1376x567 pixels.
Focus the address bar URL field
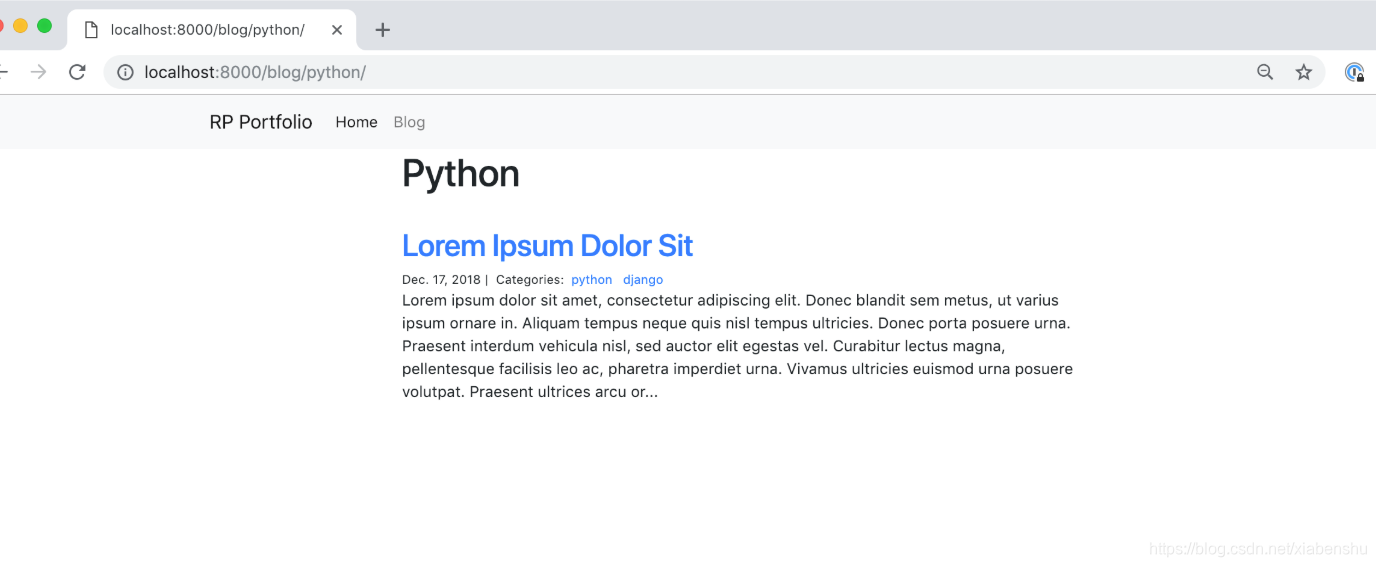point(690,72)
